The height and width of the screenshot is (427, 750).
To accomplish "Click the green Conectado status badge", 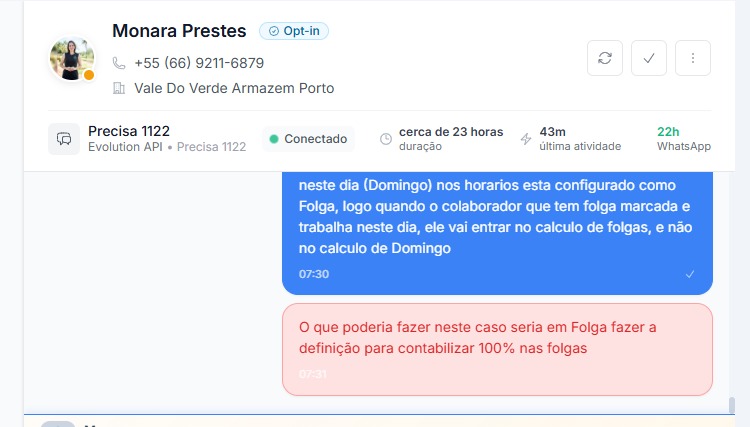I will click(308, 139).
